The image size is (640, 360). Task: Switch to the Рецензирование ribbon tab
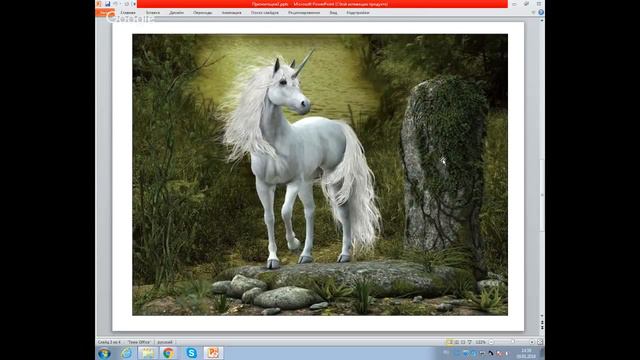pos(304,13)
